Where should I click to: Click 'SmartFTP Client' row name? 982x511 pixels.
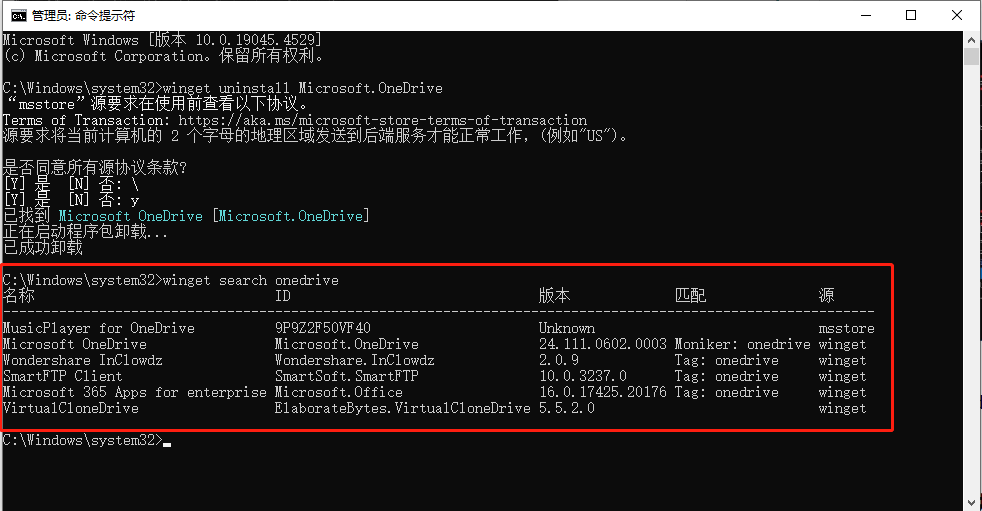point(63,376)
